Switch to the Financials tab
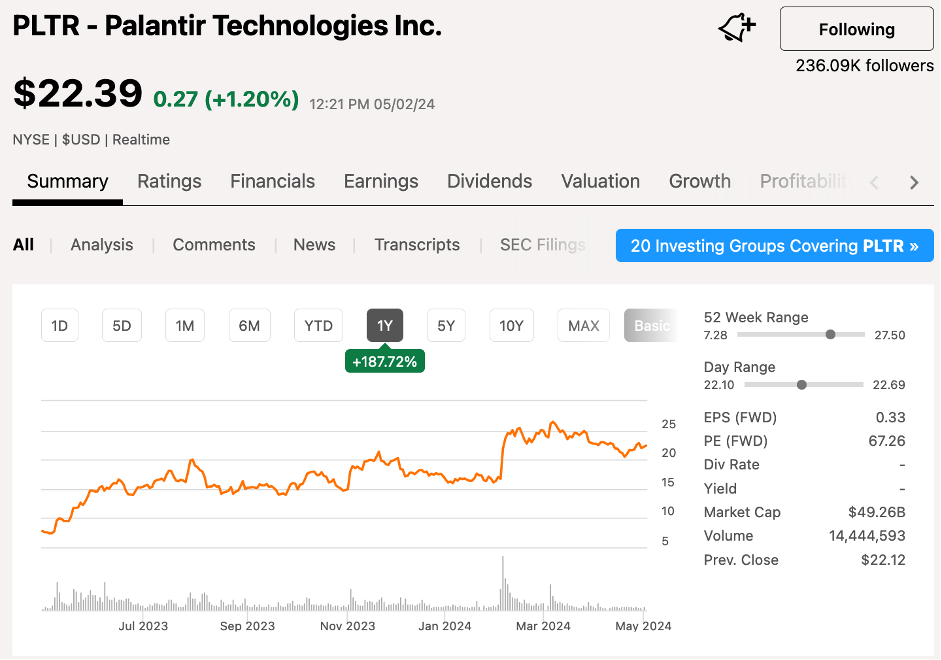This screenshot has height=660, width=941. [x=272, y=181]
